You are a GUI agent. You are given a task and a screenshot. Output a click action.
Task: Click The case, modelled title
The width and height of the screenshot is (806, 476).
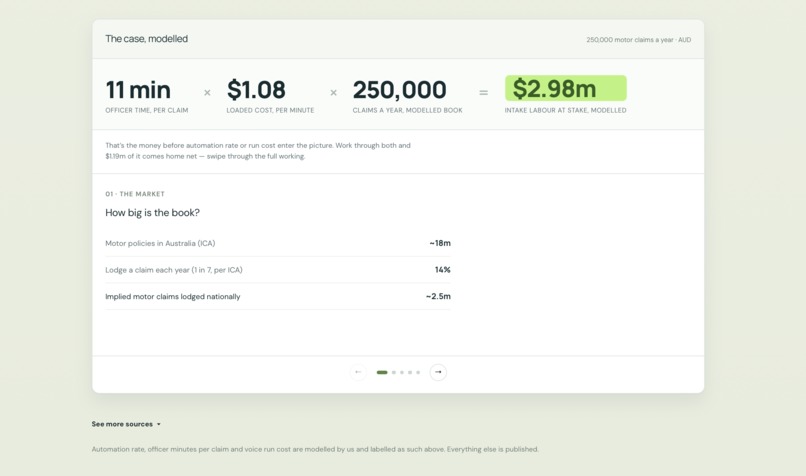pos(146,39)
